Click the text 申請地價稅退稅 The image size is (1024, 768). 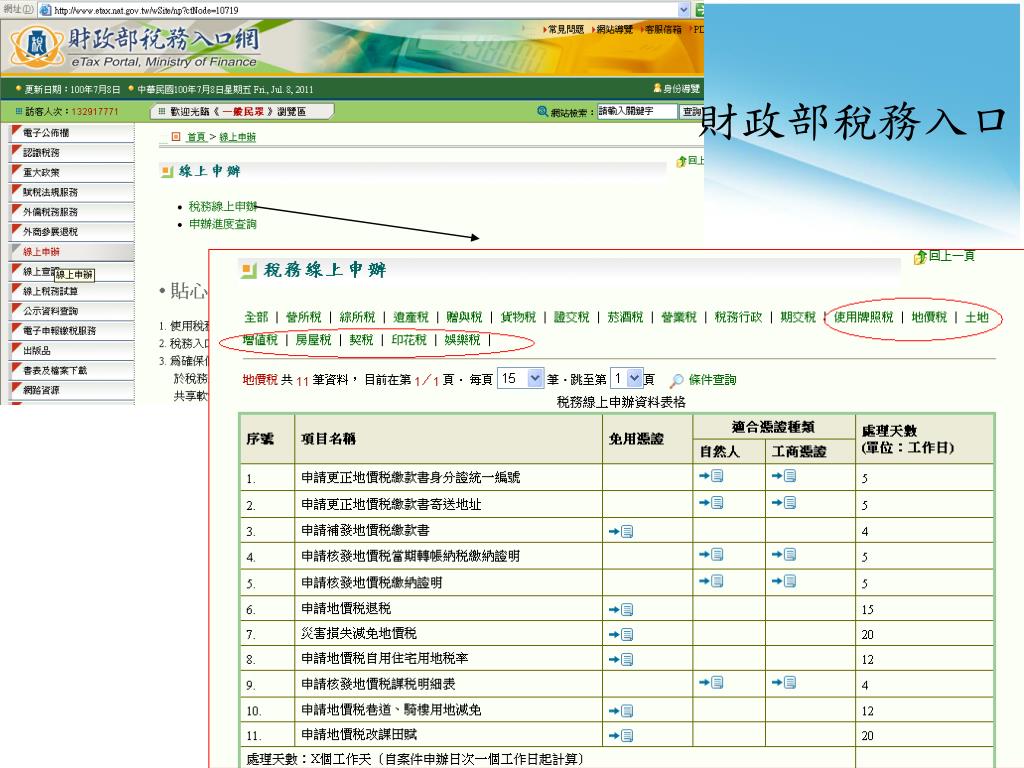point(346,609)
